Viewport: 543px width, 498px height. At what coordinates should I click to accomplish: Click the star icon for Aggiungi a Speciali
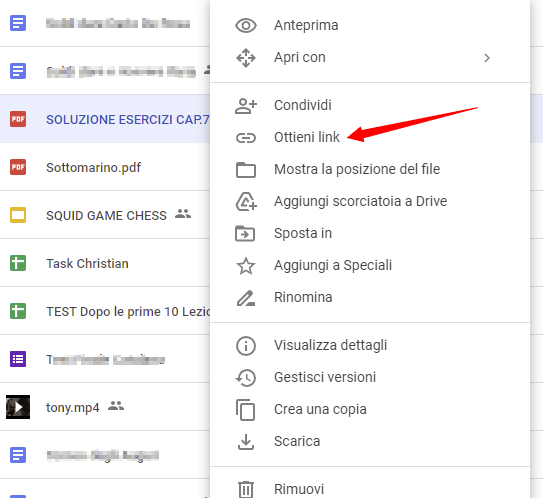pyautogui.click(x=246, y=266)
